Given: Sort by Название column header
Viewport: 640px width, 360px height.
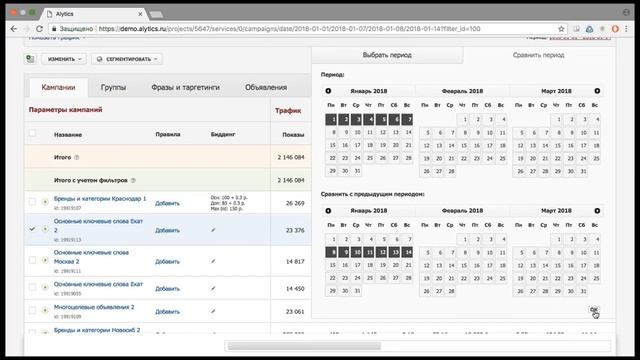Looking at the screenshot, I should click(68, 135).
